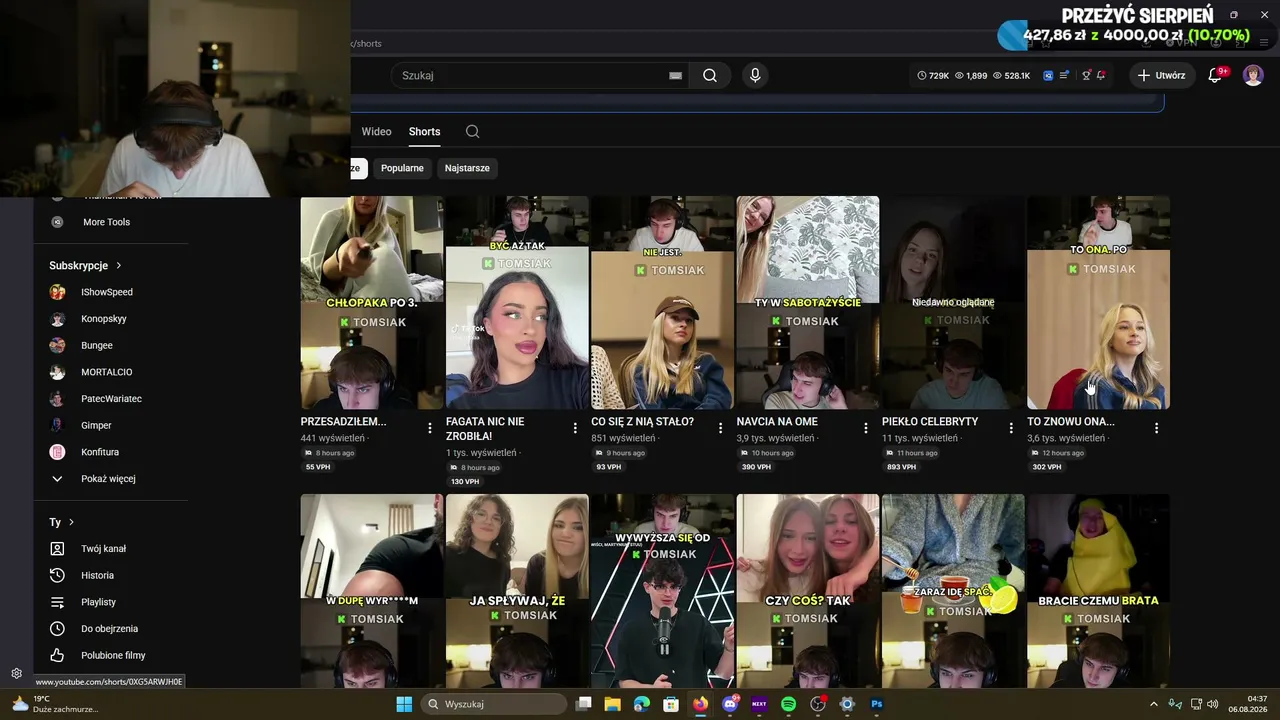1280x720 pixels.
Task: Open the on-screen keyboard in search box
Action: (x=675, y=75)
